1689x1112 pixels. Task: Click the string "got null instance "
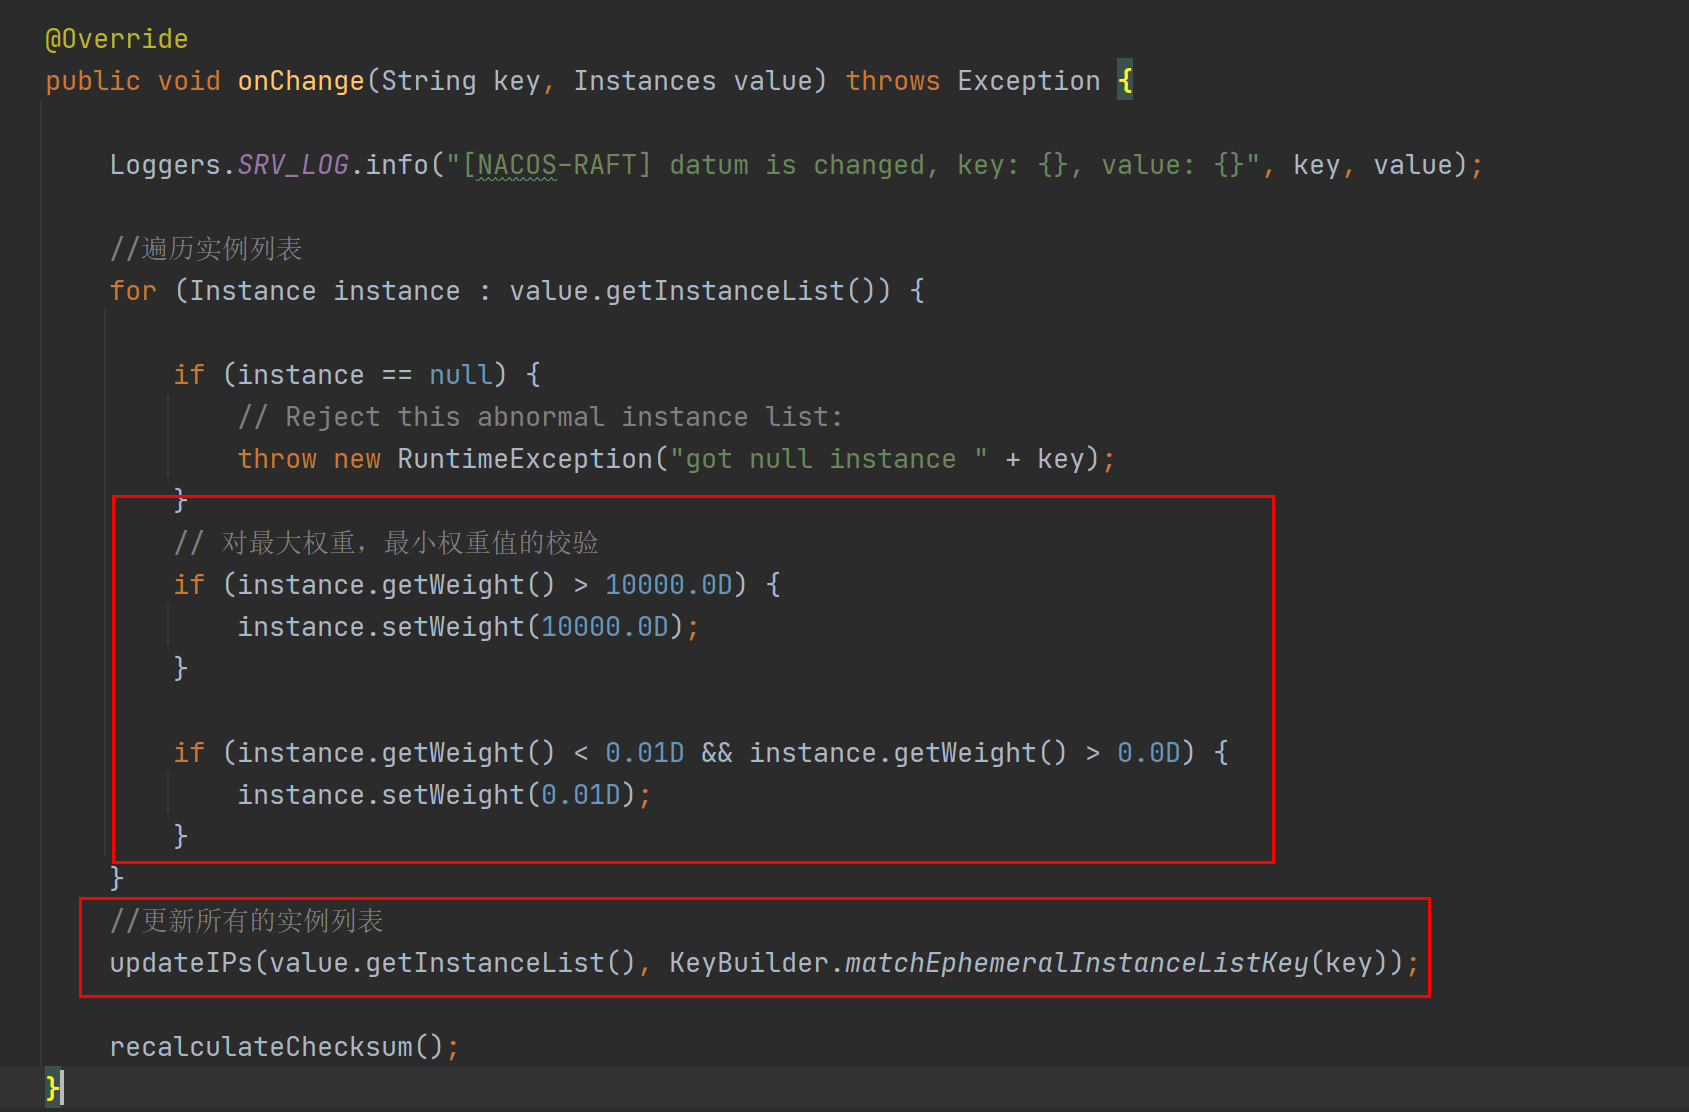coord(829,459)
